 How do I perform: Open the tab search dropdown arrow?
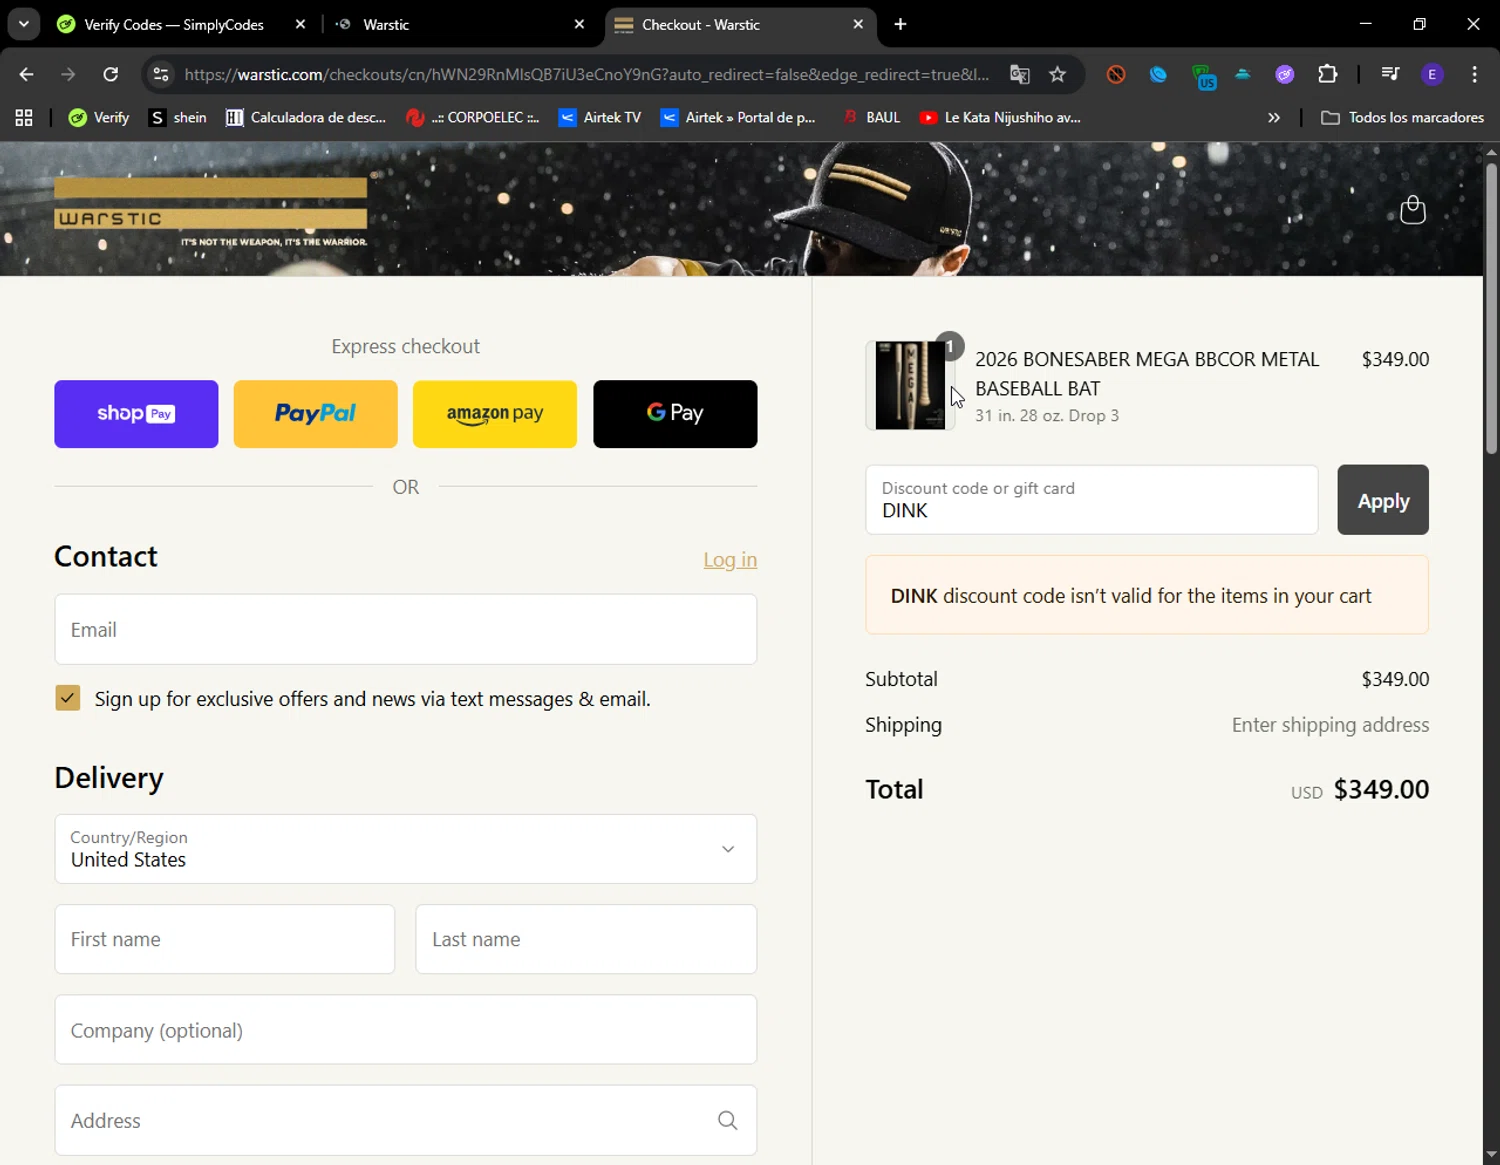coord(23,24)
